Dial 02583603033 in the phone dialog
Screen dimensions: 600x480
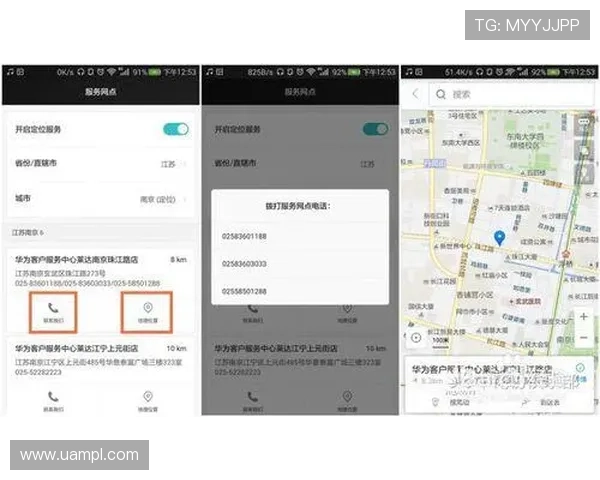click(244, 264)
